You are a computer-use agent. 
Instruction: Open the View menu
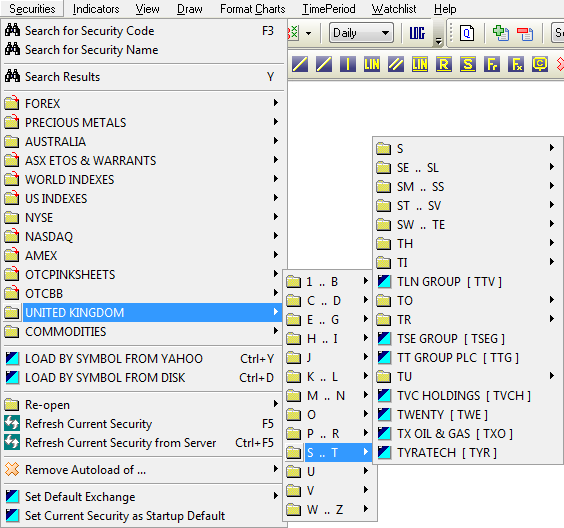147,9
